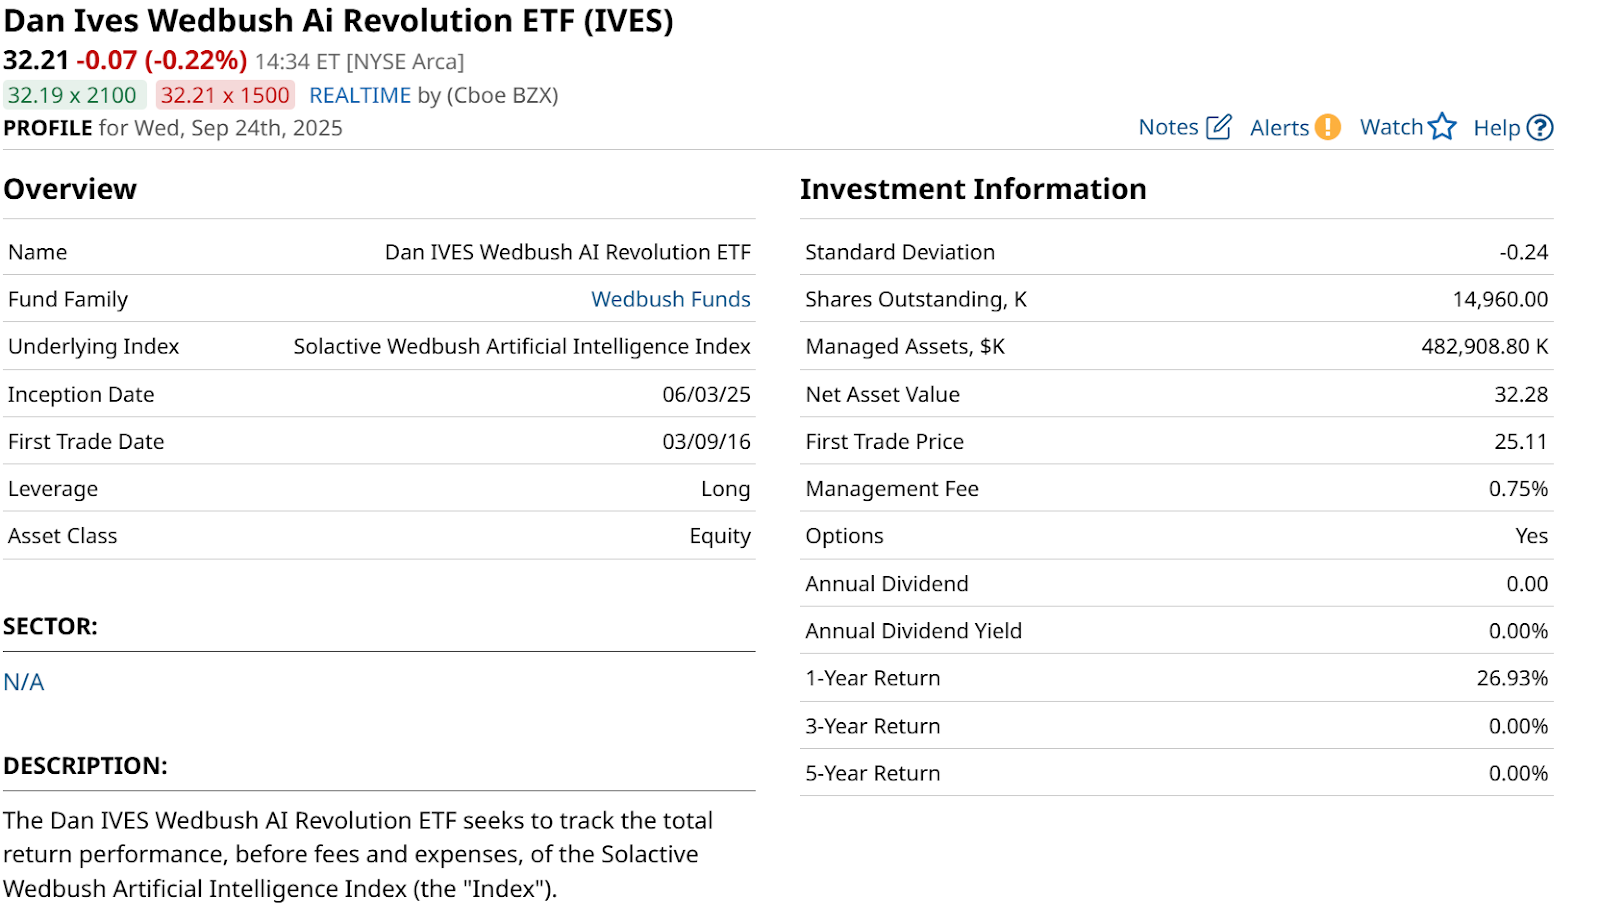Image resolution: width=1600 pixels, height=923 pixels.
Task: Open the Notes text link
Action: (1168, 127)
